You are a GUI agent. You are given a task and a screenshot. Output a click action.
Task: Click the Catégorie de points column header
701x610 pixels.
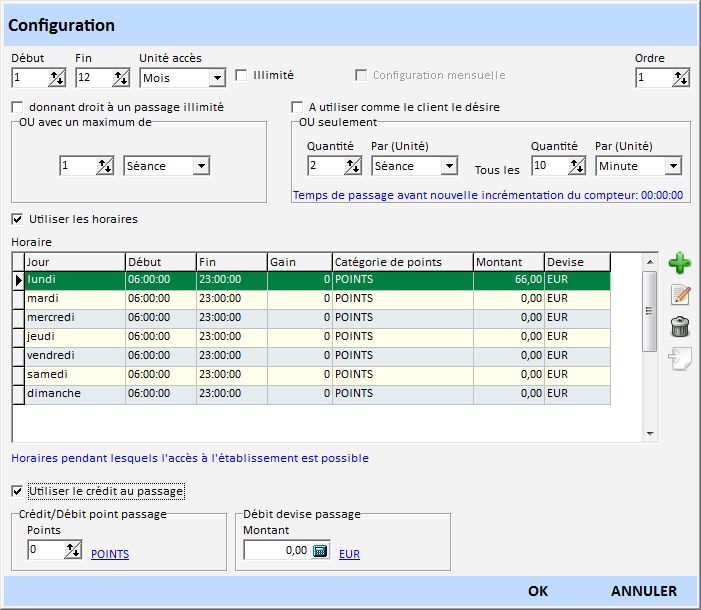(402, 262)
